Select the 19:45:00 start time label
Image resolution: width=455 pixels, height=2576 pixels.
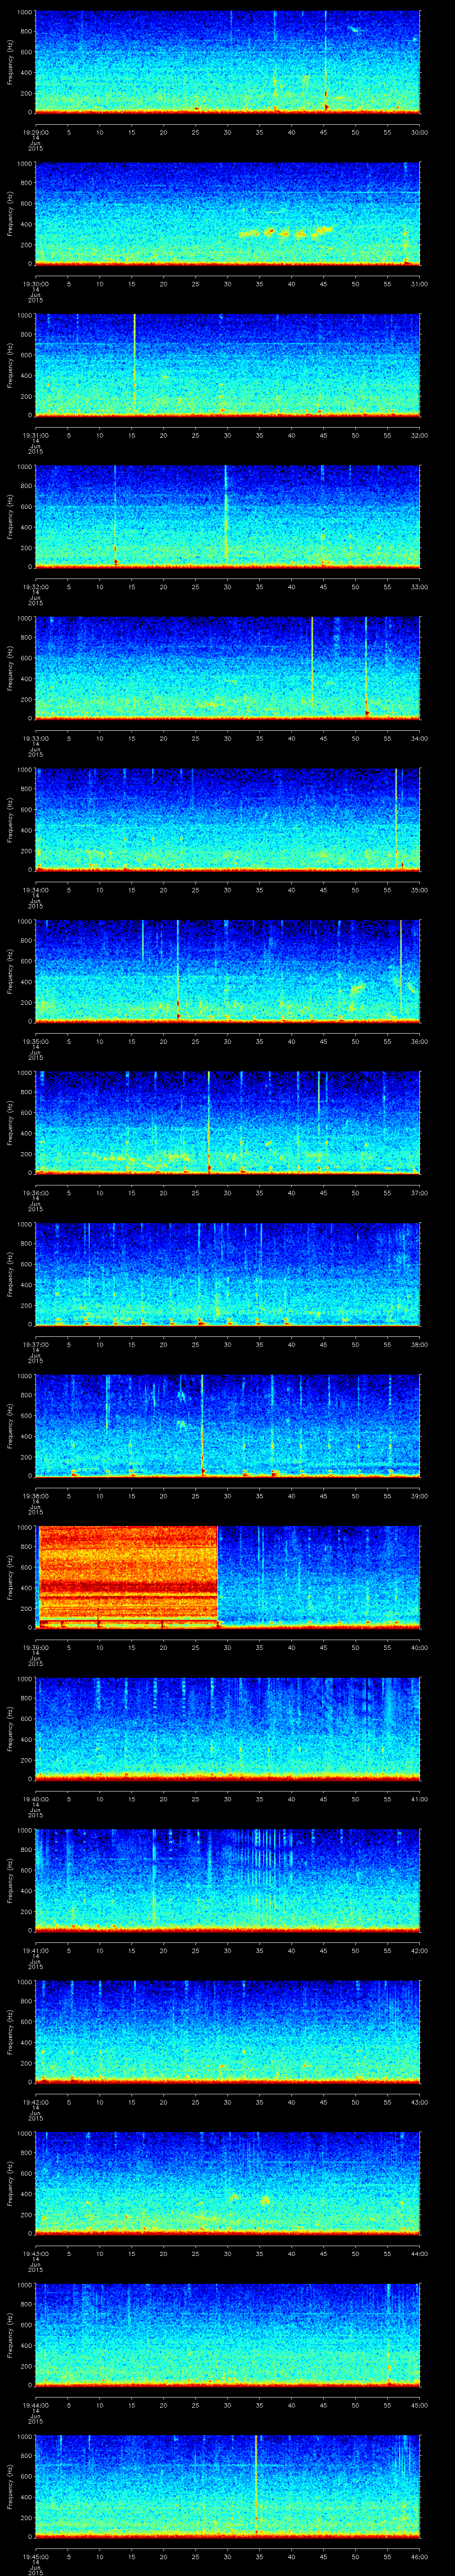pos(35,2556)
